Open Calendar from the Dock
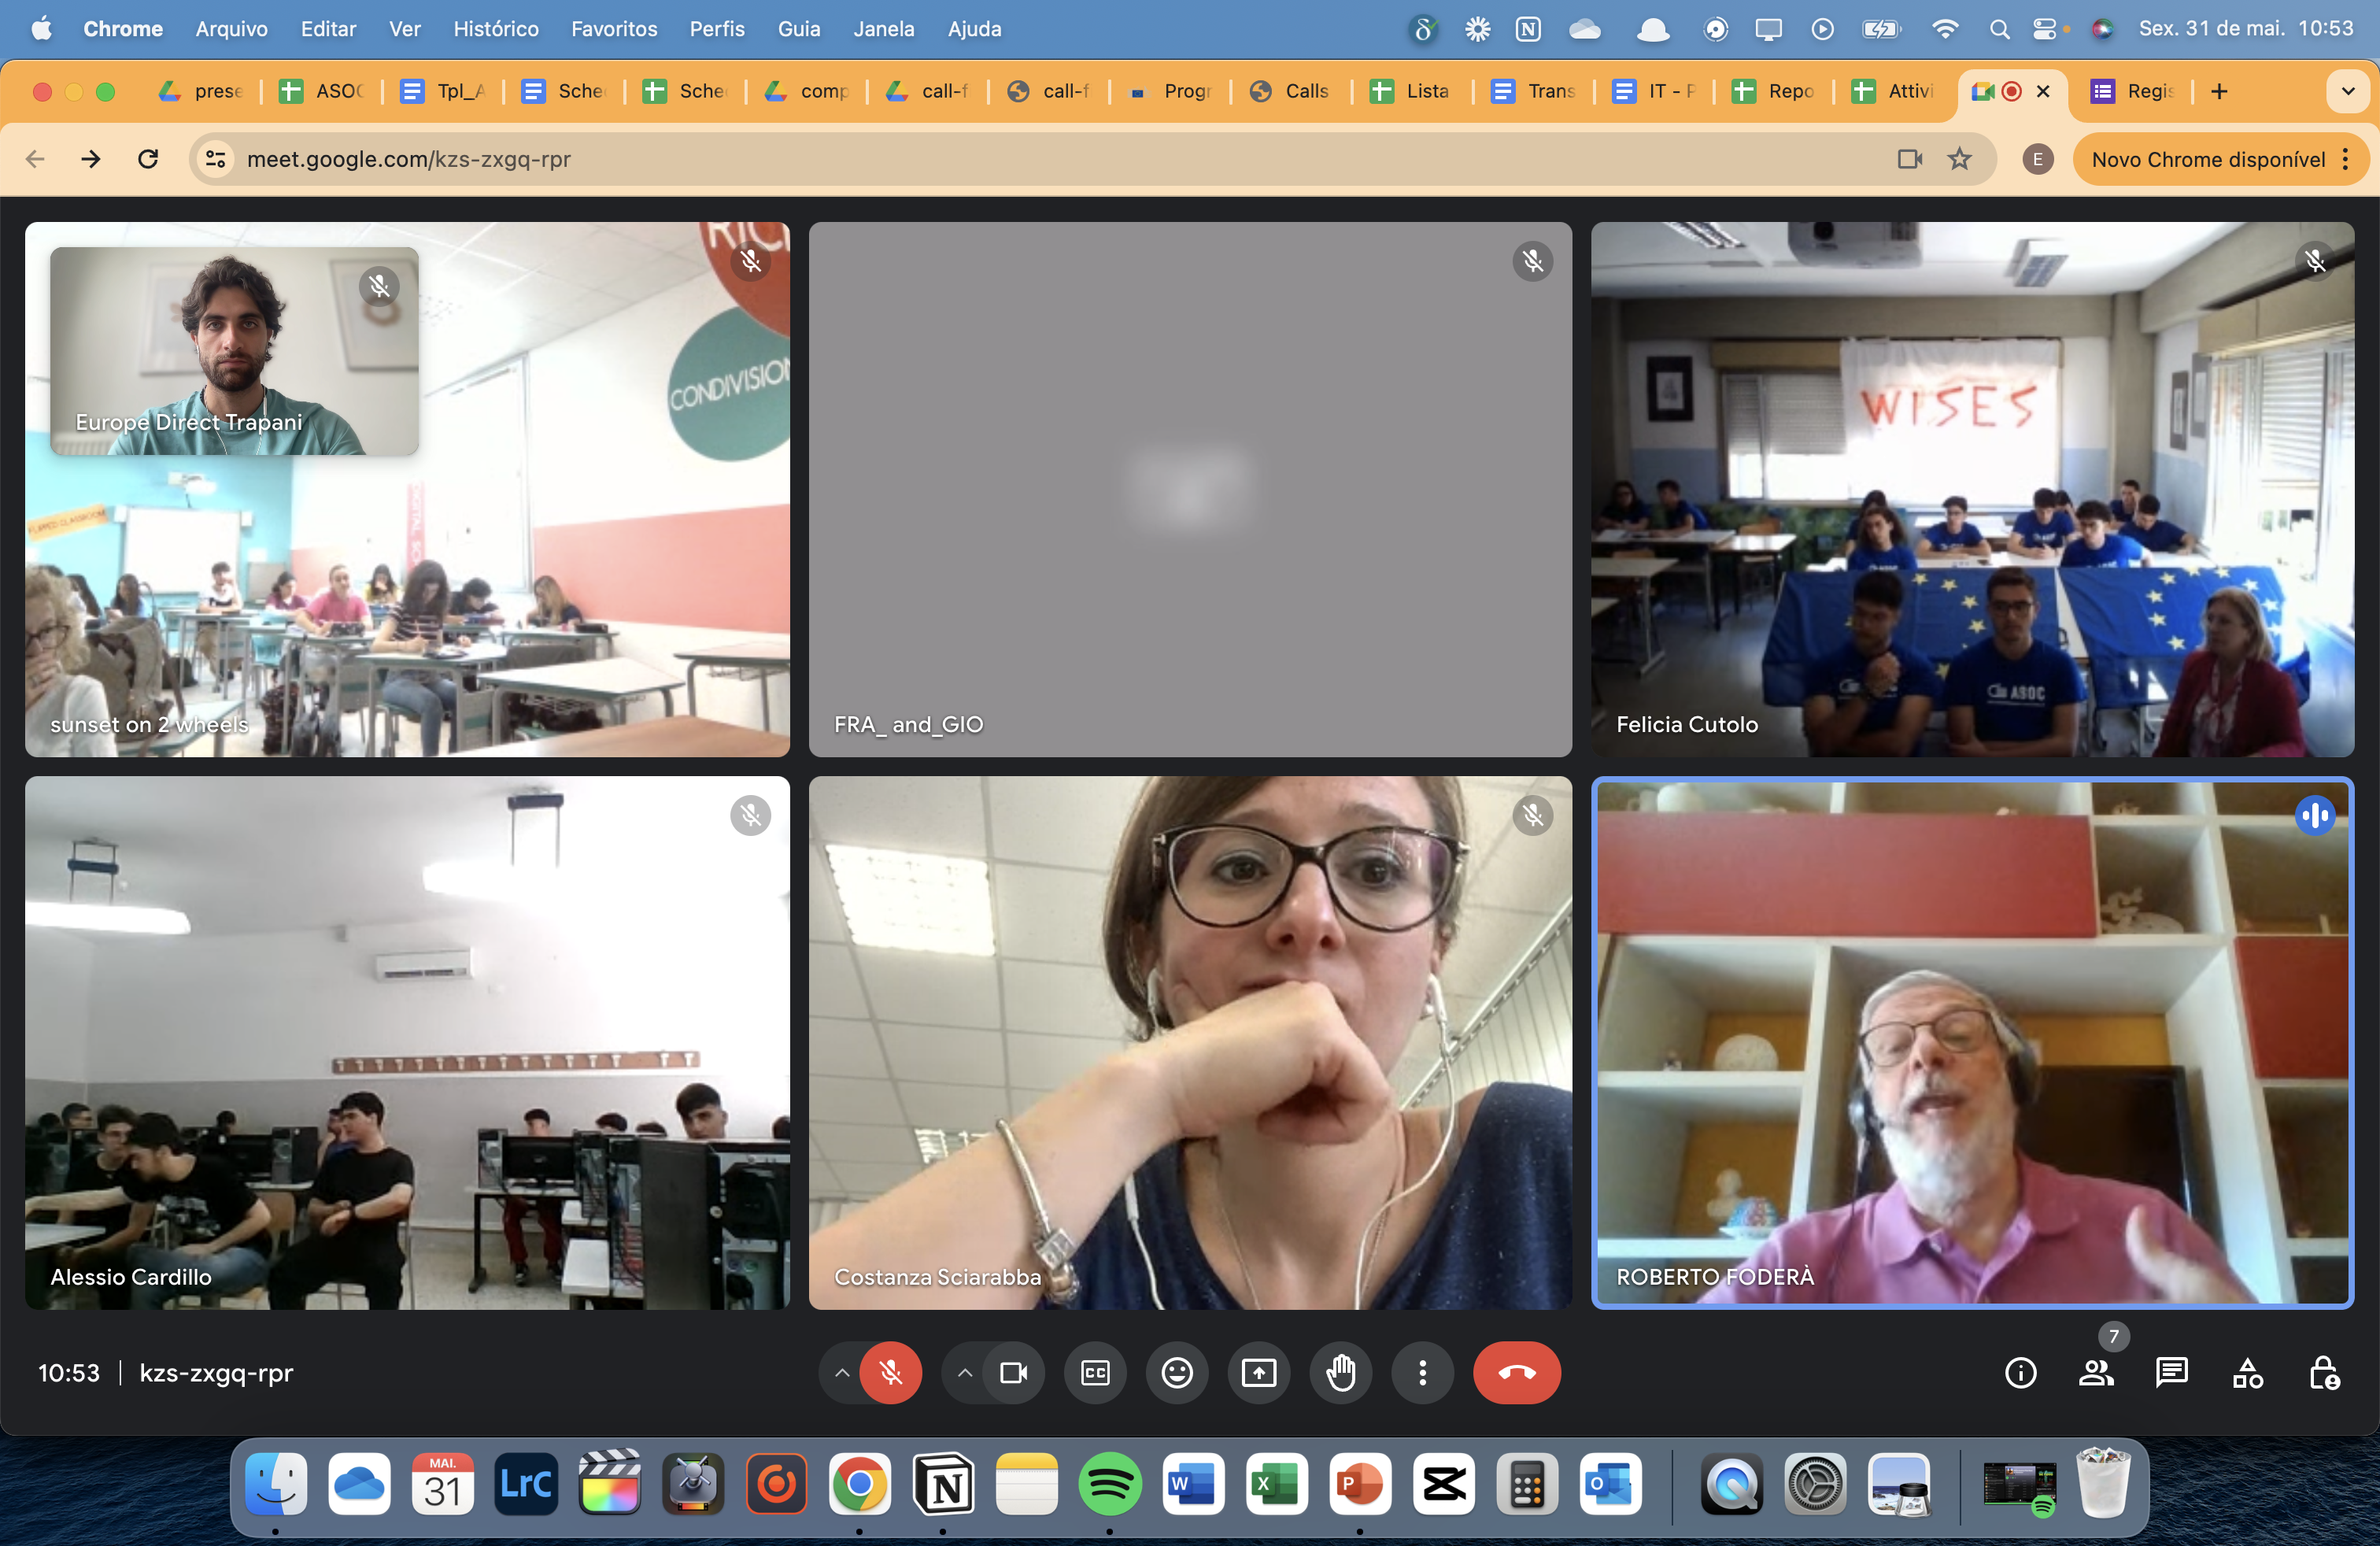The height and width of the screenshot is (1546, 2380). click(442, 1484)
